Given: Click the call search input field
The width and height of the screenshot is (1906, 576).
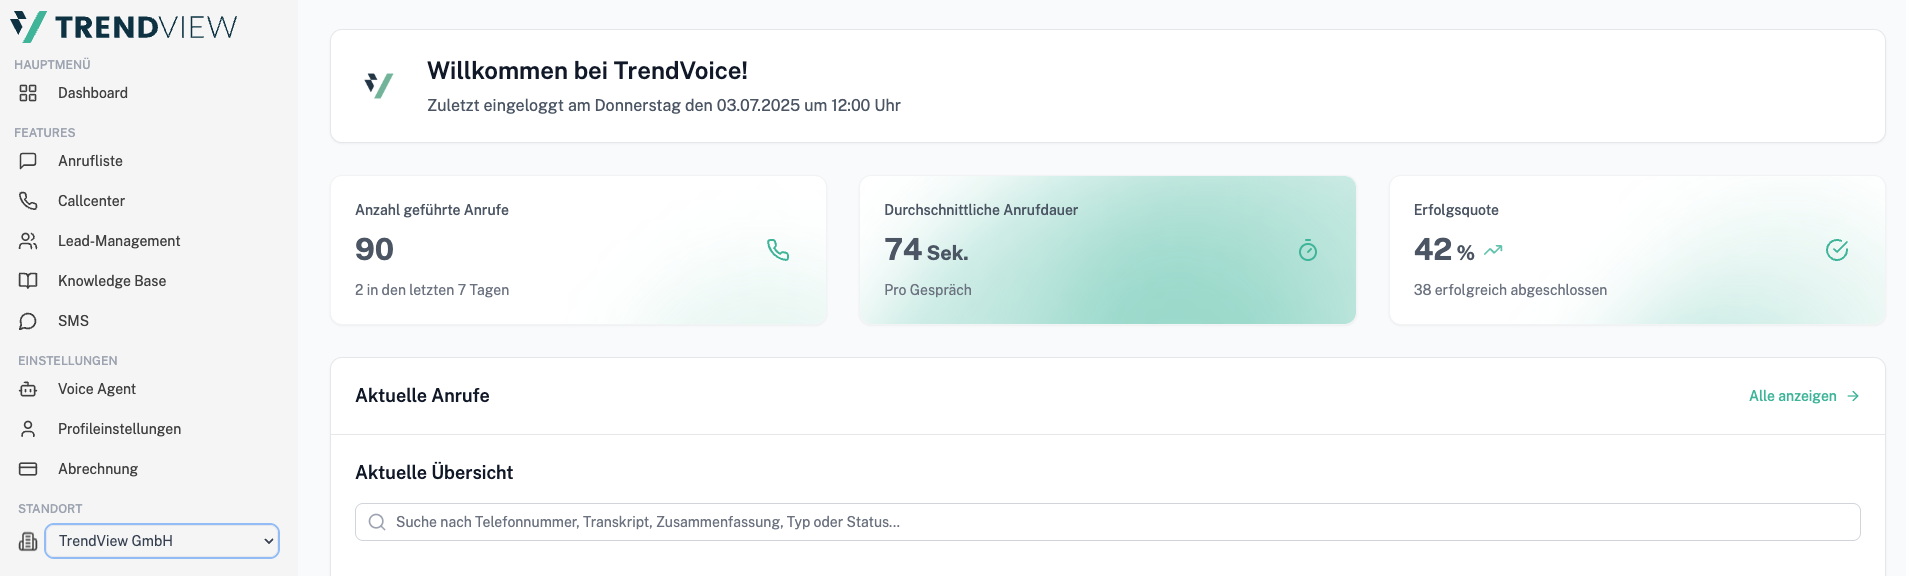Looking at the screenshot, I should tap(1107, 522).
